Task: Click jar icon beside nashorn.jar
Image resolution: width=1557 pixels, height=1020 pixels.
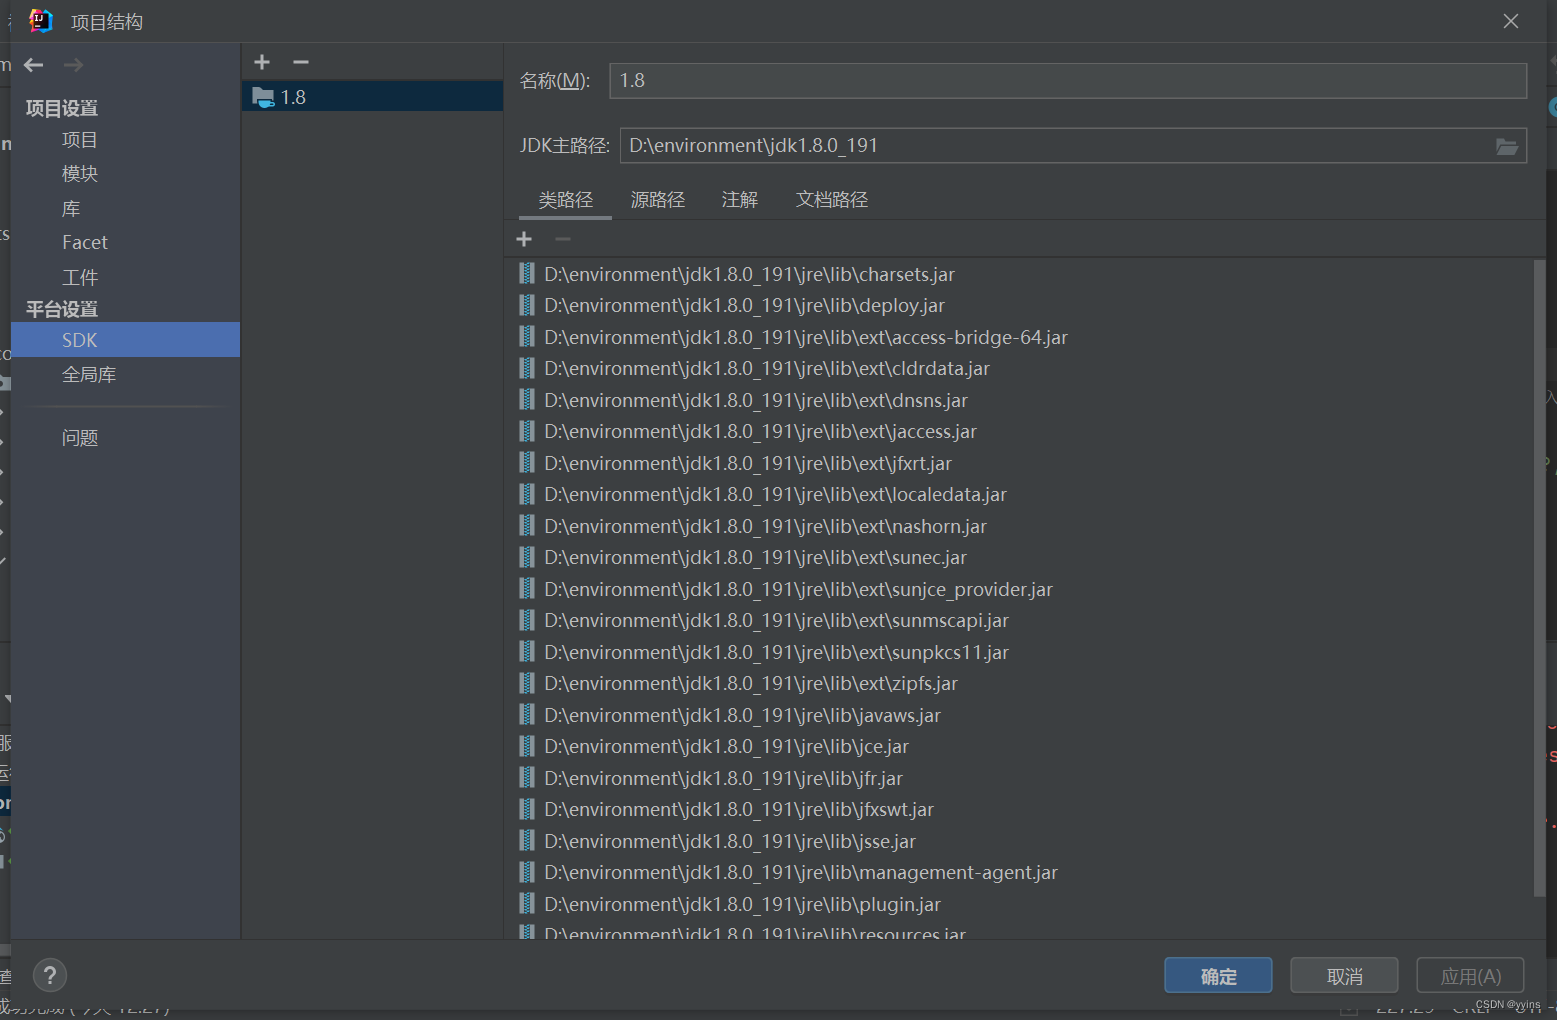Action: [x=527, y=526]
